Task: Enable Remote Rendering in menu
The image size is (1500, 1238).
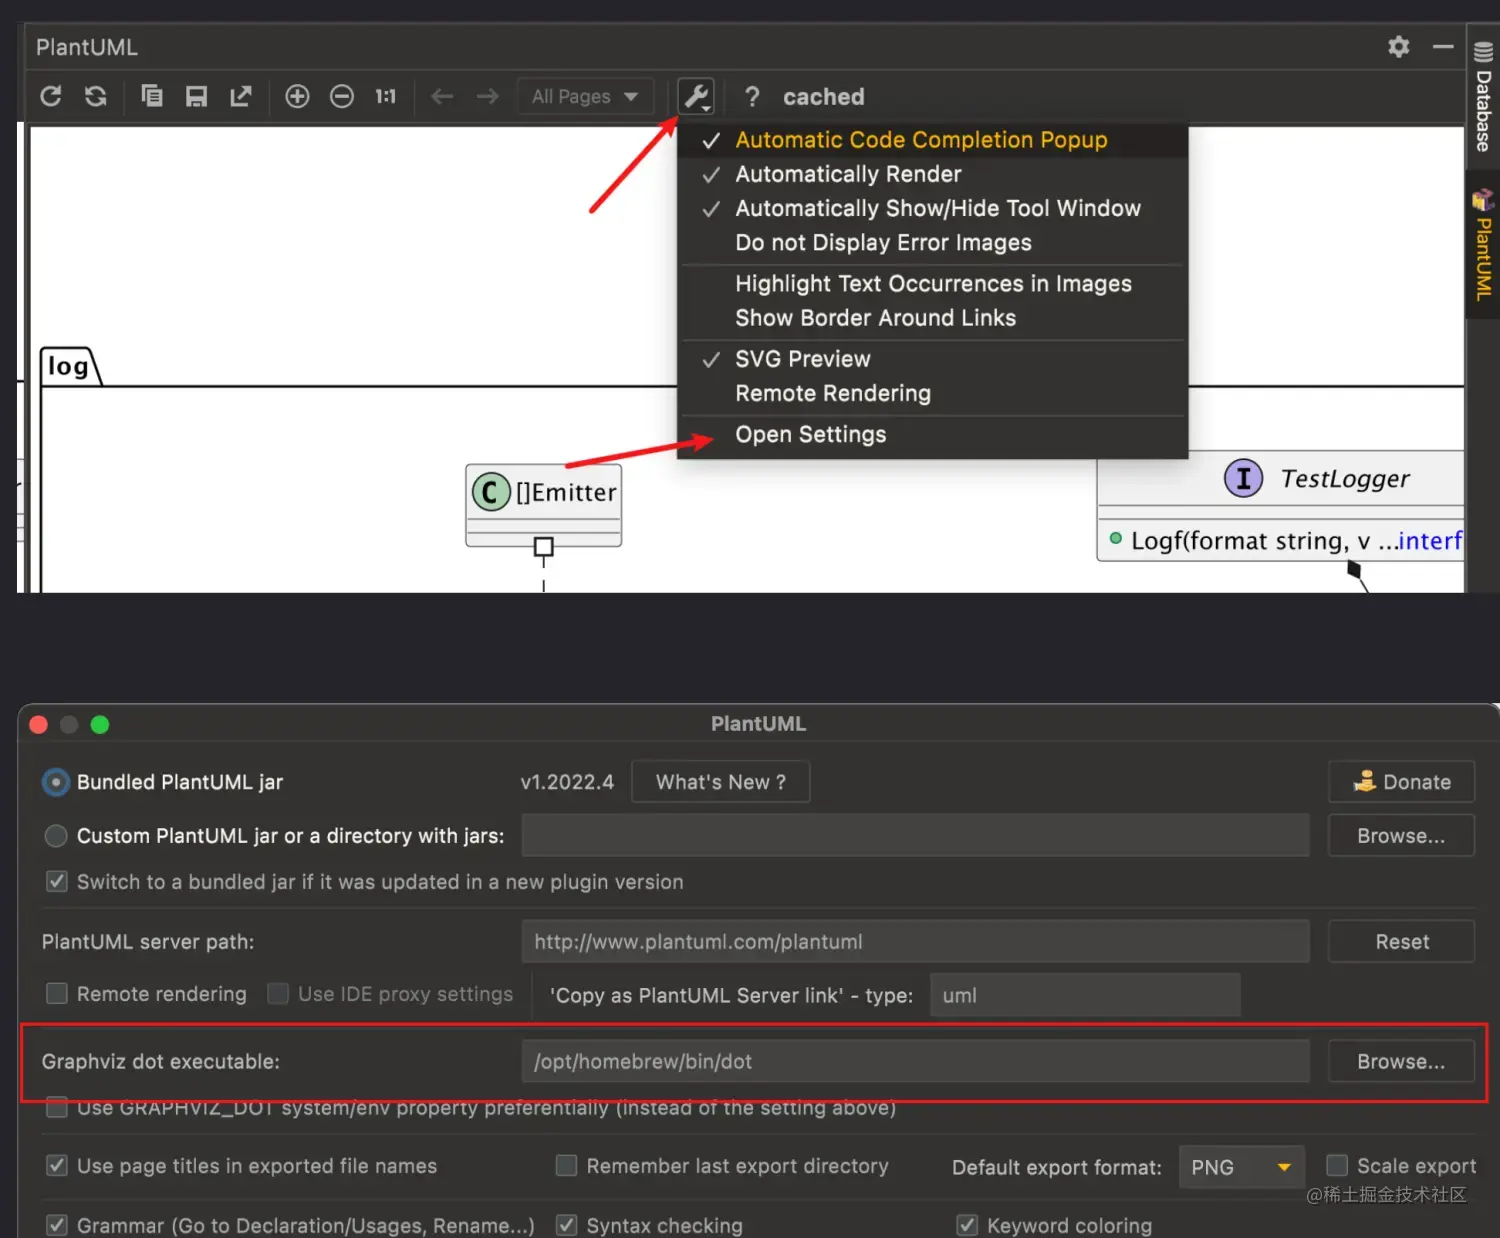Action: click(932, 393)
